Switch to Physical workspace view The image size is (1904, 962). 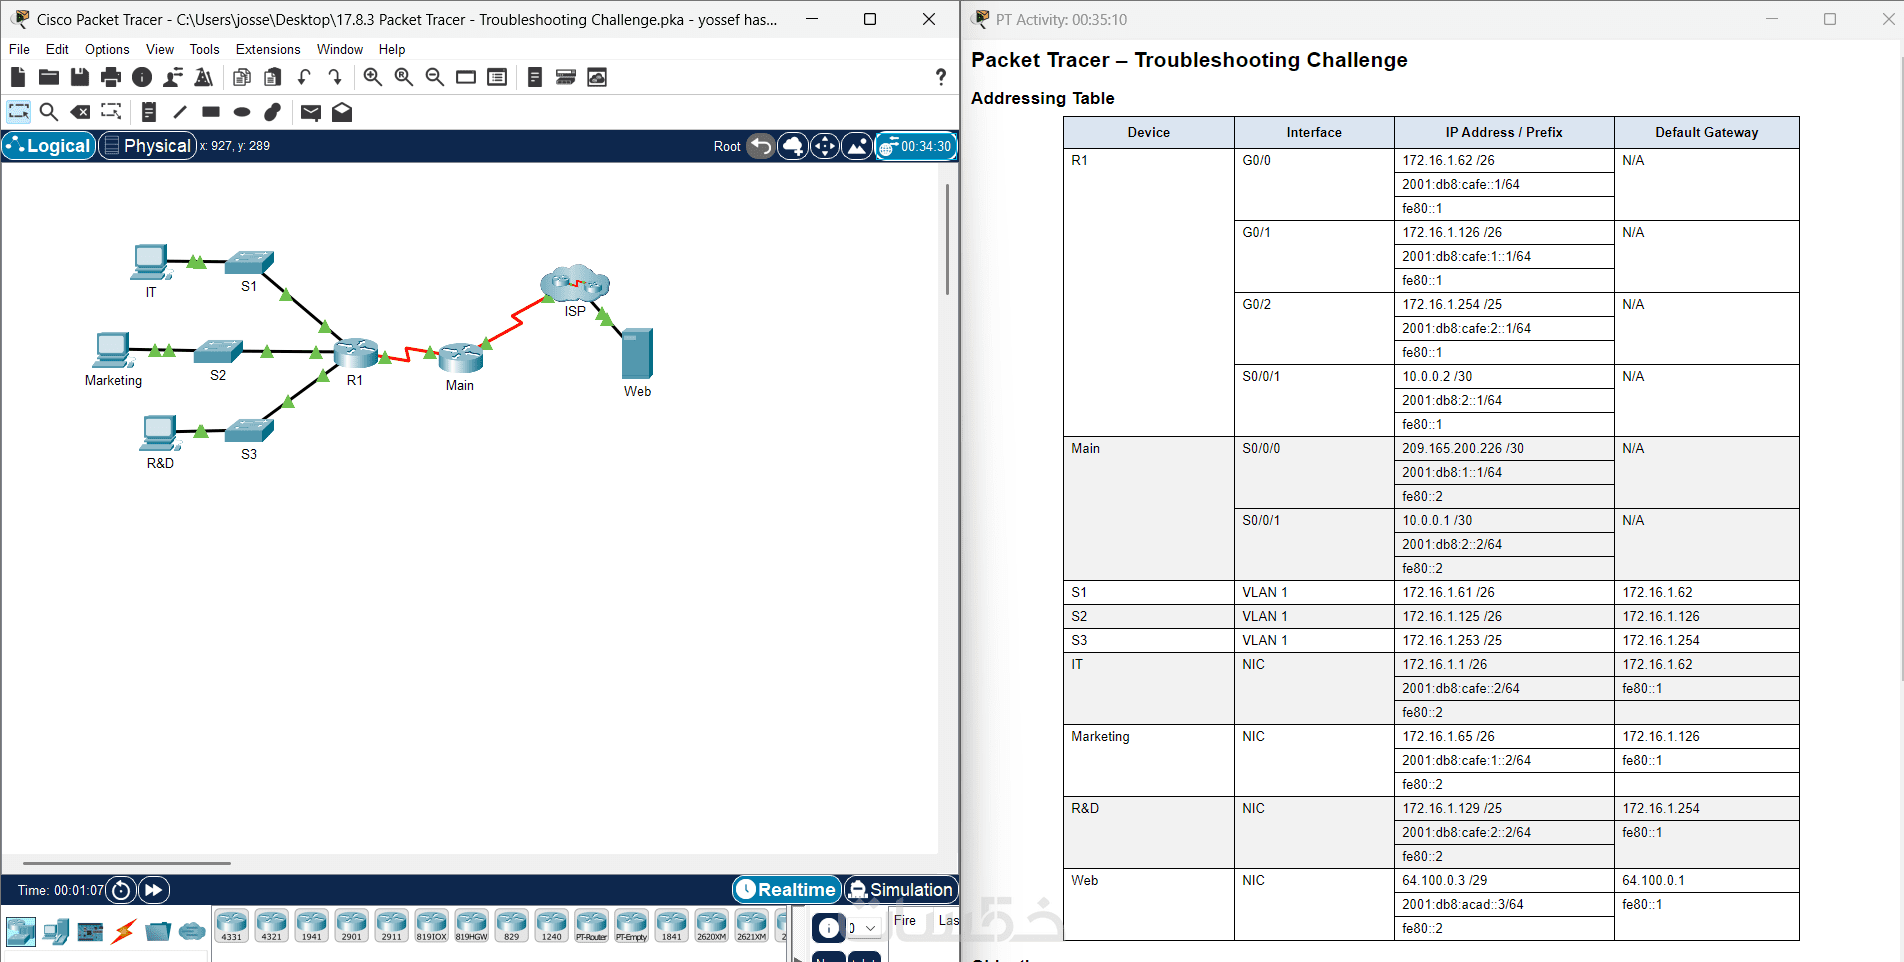click(x=147, y=146)
